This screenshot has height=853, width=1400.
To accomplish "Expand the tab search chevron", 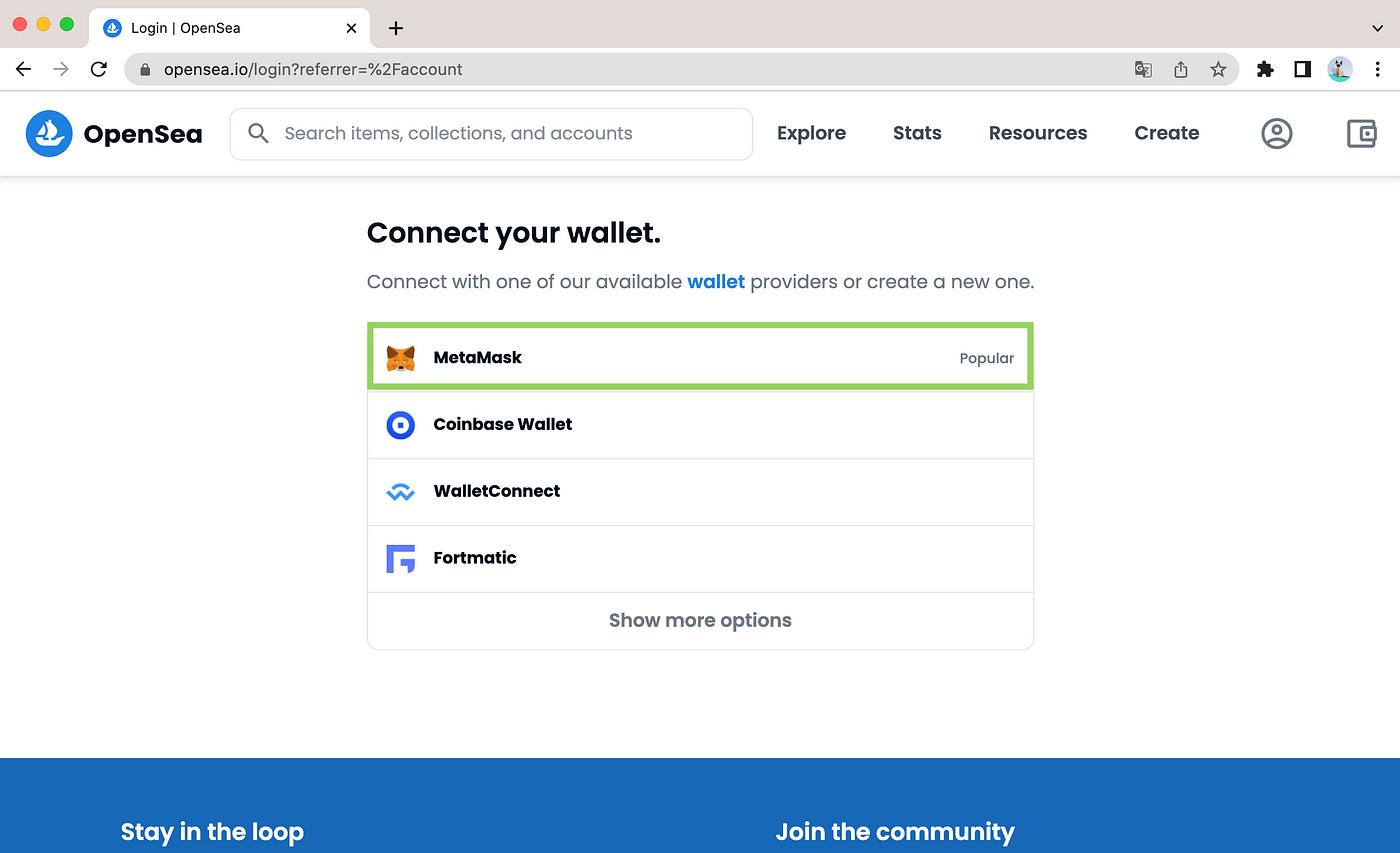I will click(x=1377, y=28).
